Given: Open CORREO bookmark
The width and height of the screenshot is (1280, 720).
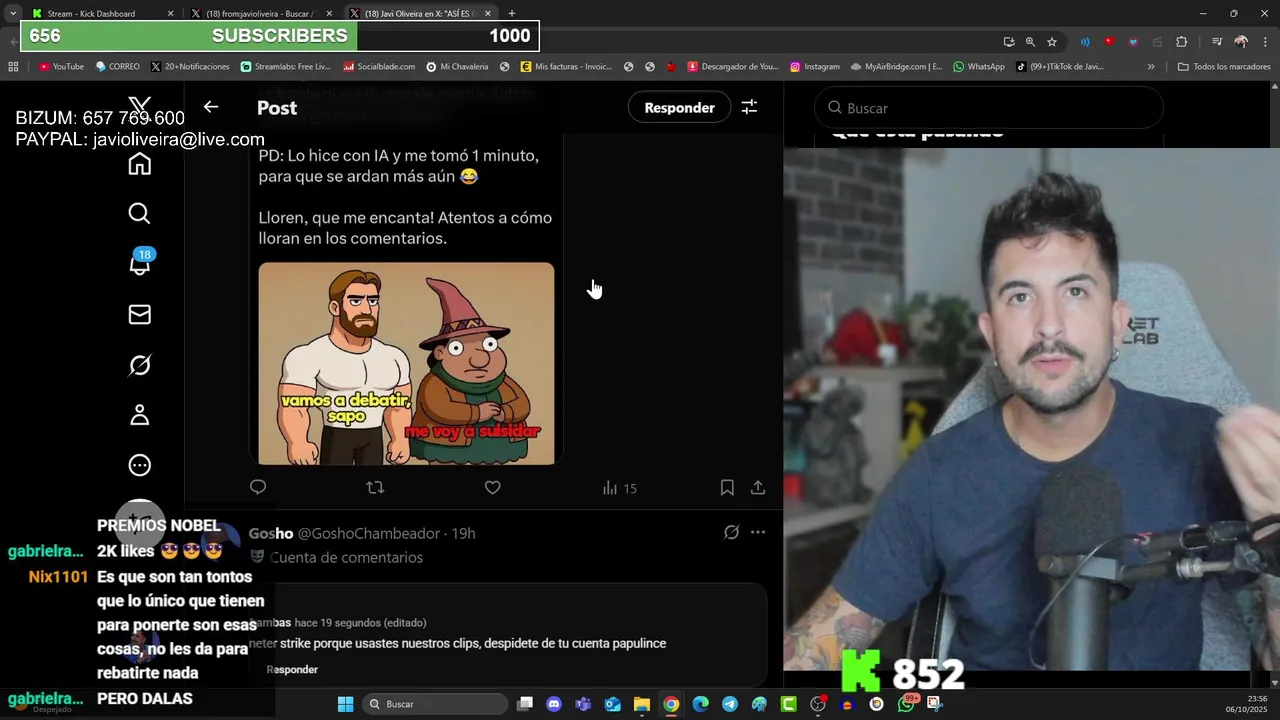Looking at the screenshot, I should [x=118, y=67].
